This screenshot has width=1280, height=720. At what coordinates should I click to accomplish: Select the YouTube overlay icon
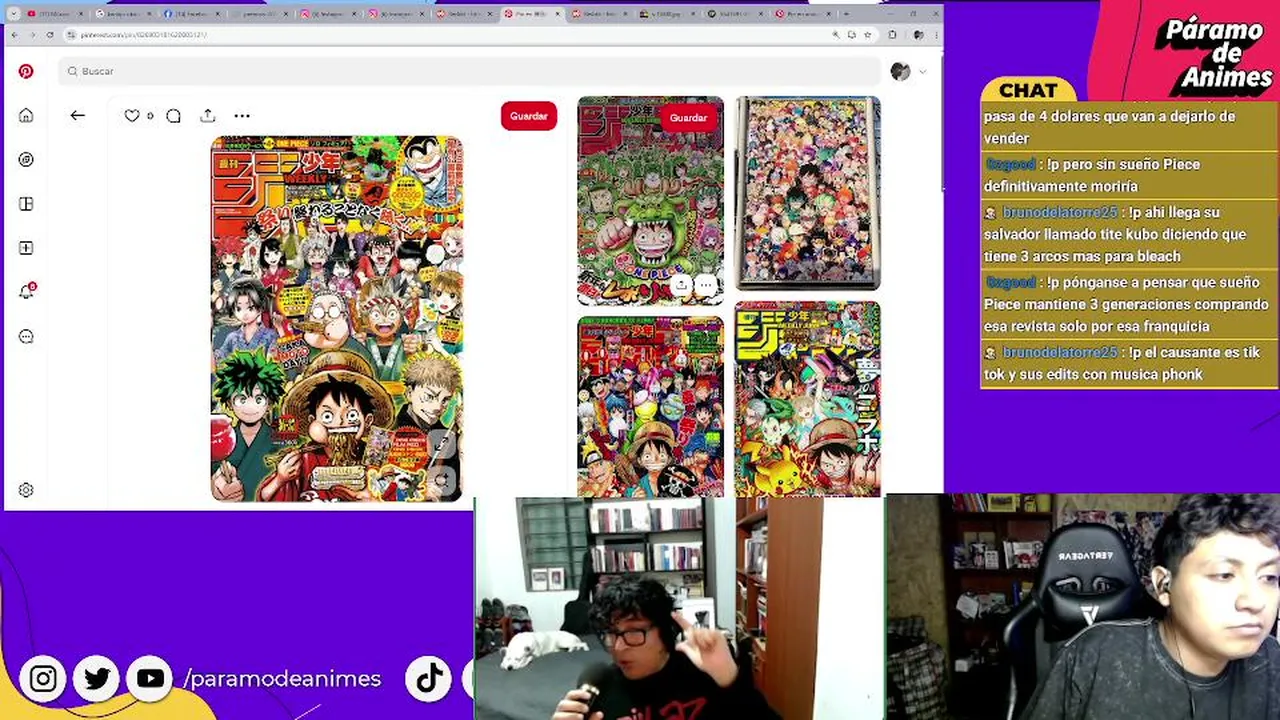(x=150, y=679)
